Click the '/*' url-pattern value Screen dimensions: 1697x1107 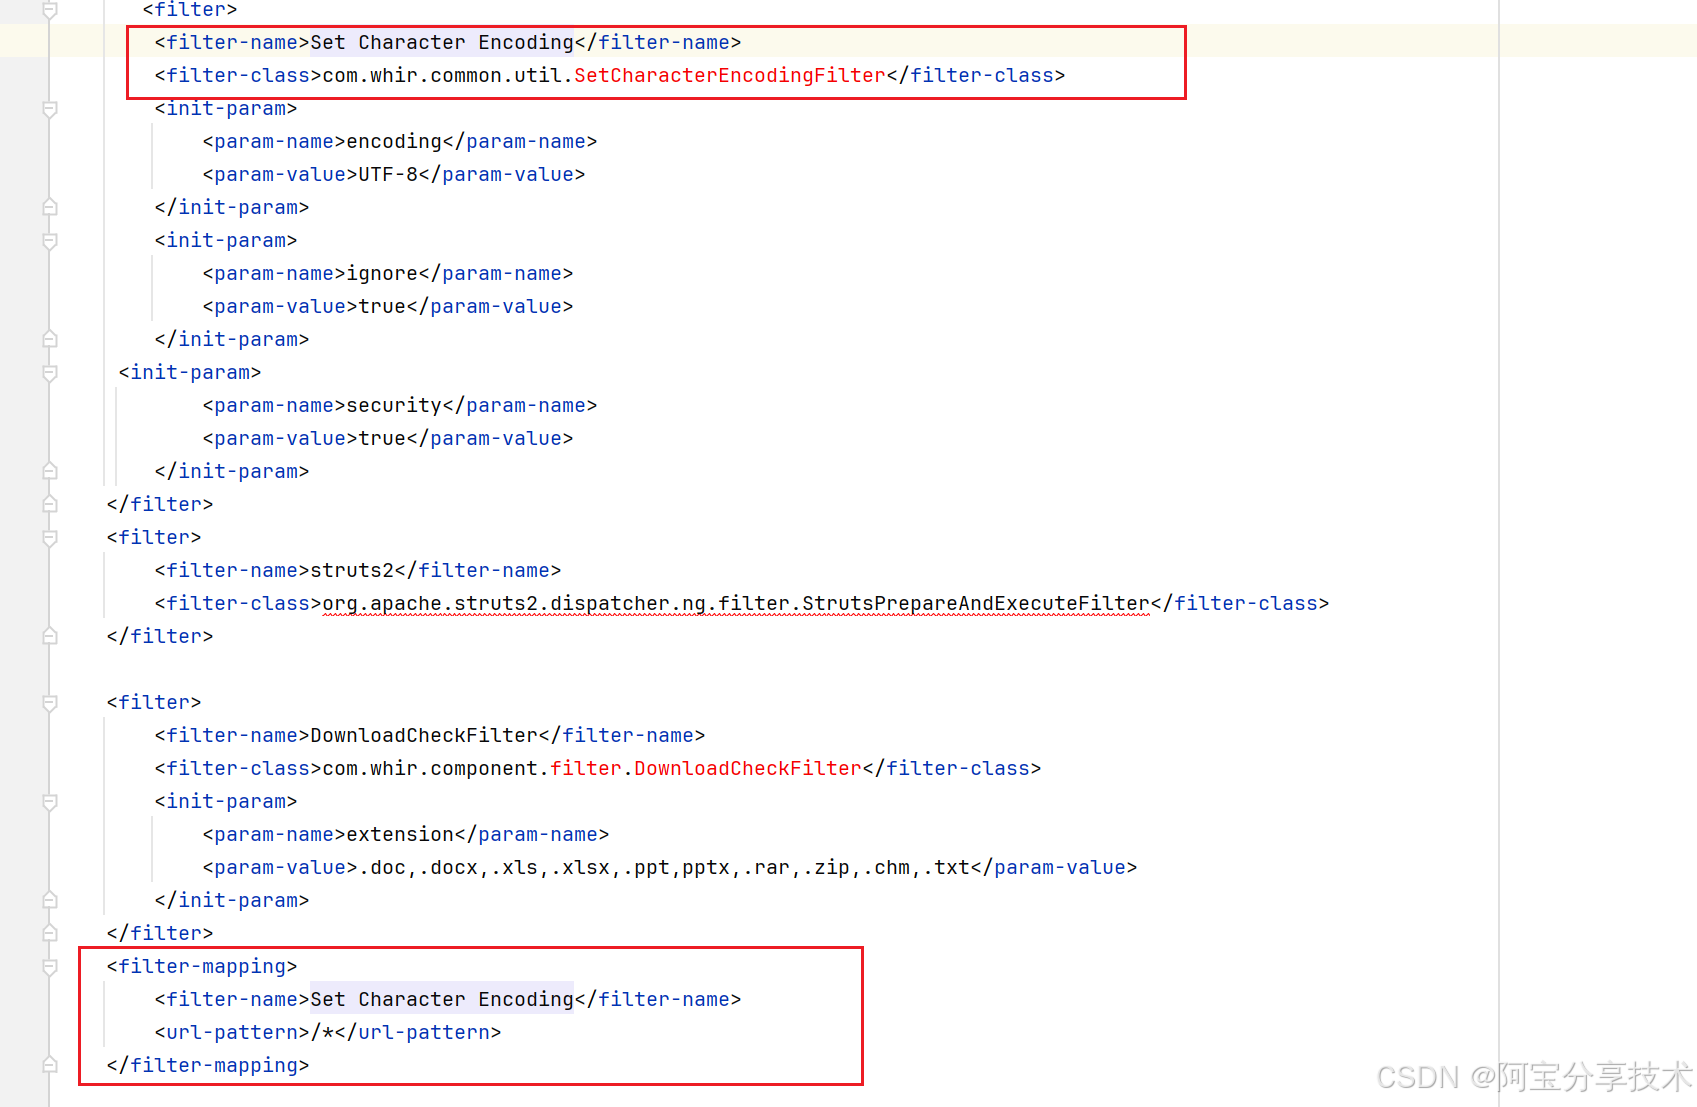pyautogui.click(x=322, y=1033)
